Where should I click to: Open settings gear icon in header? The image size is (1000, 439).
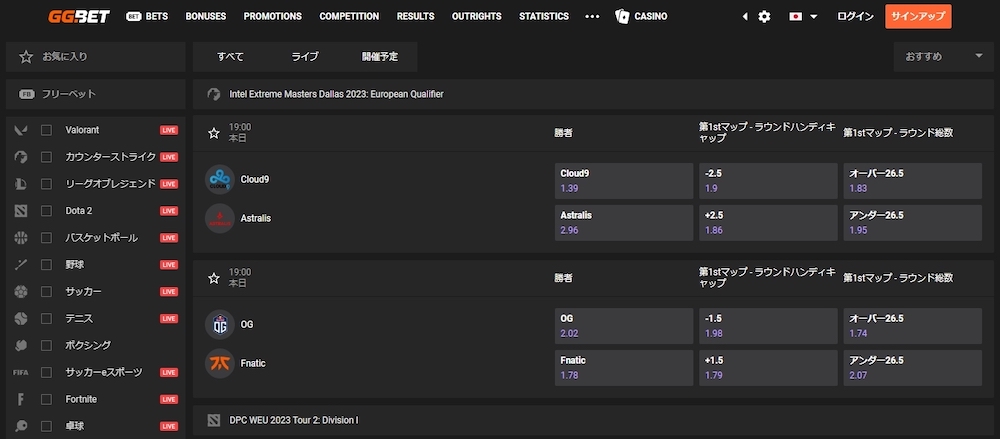point(764,17)
